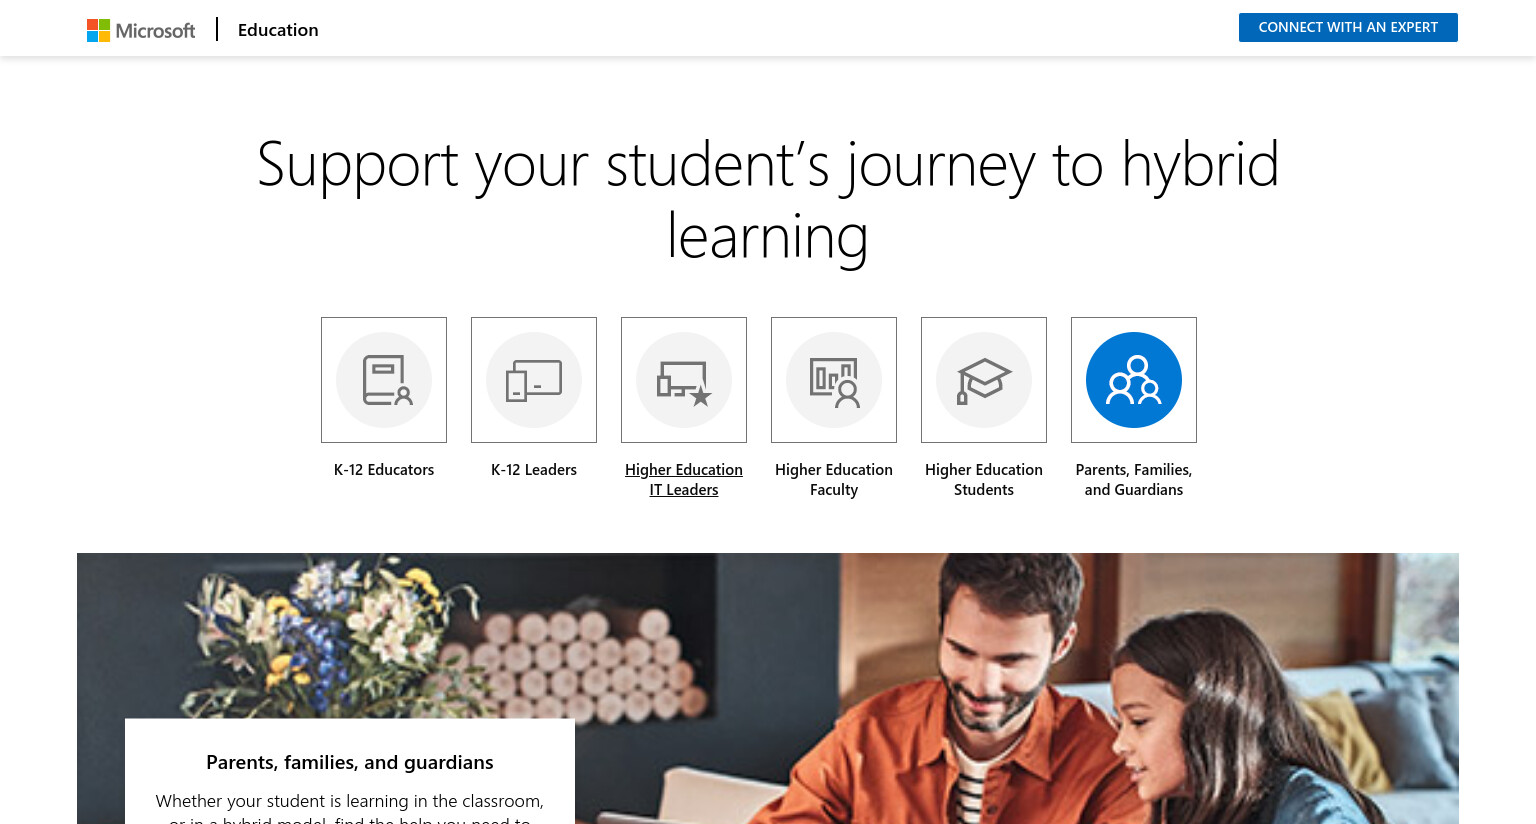1536x824 pixels.
Task: Select the K-12 Leaders devices icon
Action: [x=534, y=380]
